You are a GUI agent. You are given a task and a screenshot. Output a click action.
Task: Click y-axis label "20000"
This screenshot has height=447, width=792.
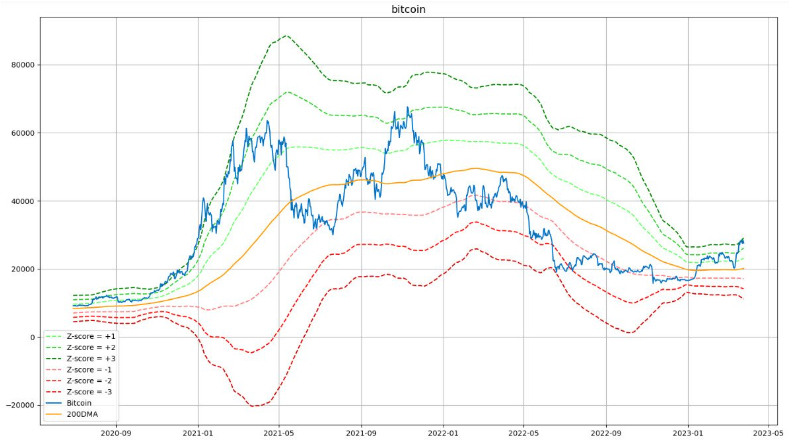coord(23,269)
